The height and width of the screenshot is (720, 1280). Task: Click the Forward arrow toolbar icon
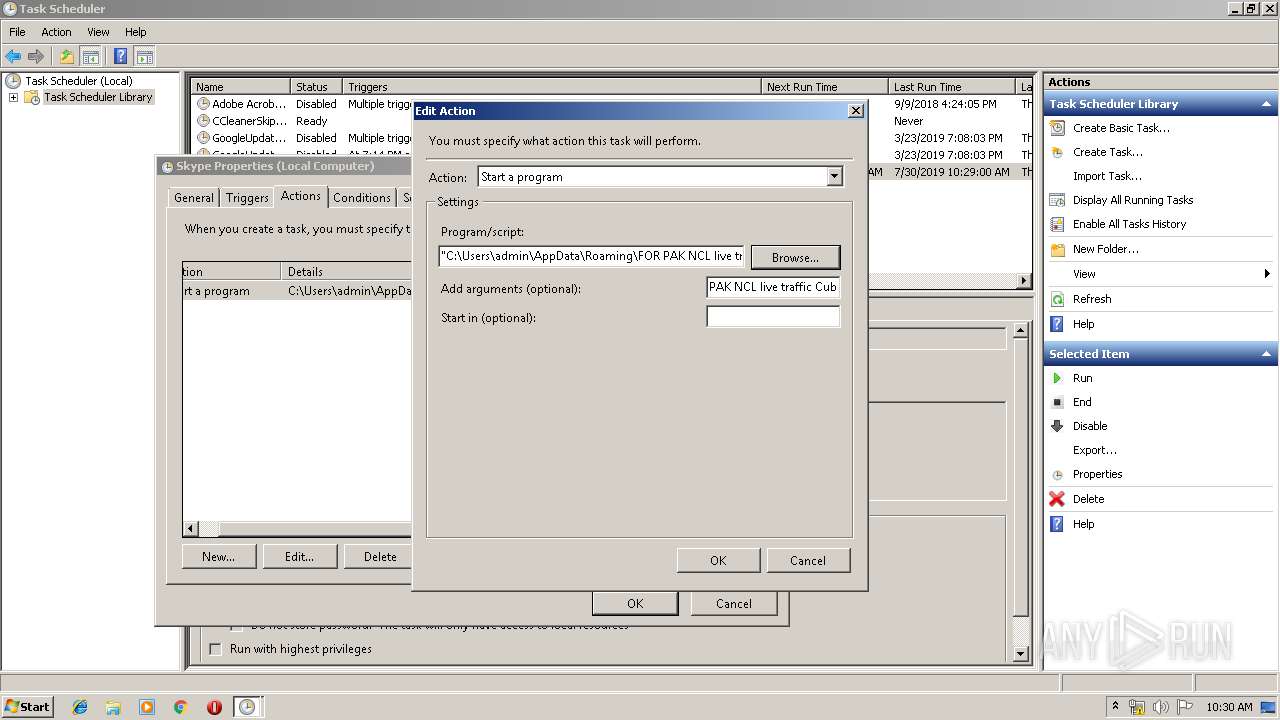click(36, 56)
